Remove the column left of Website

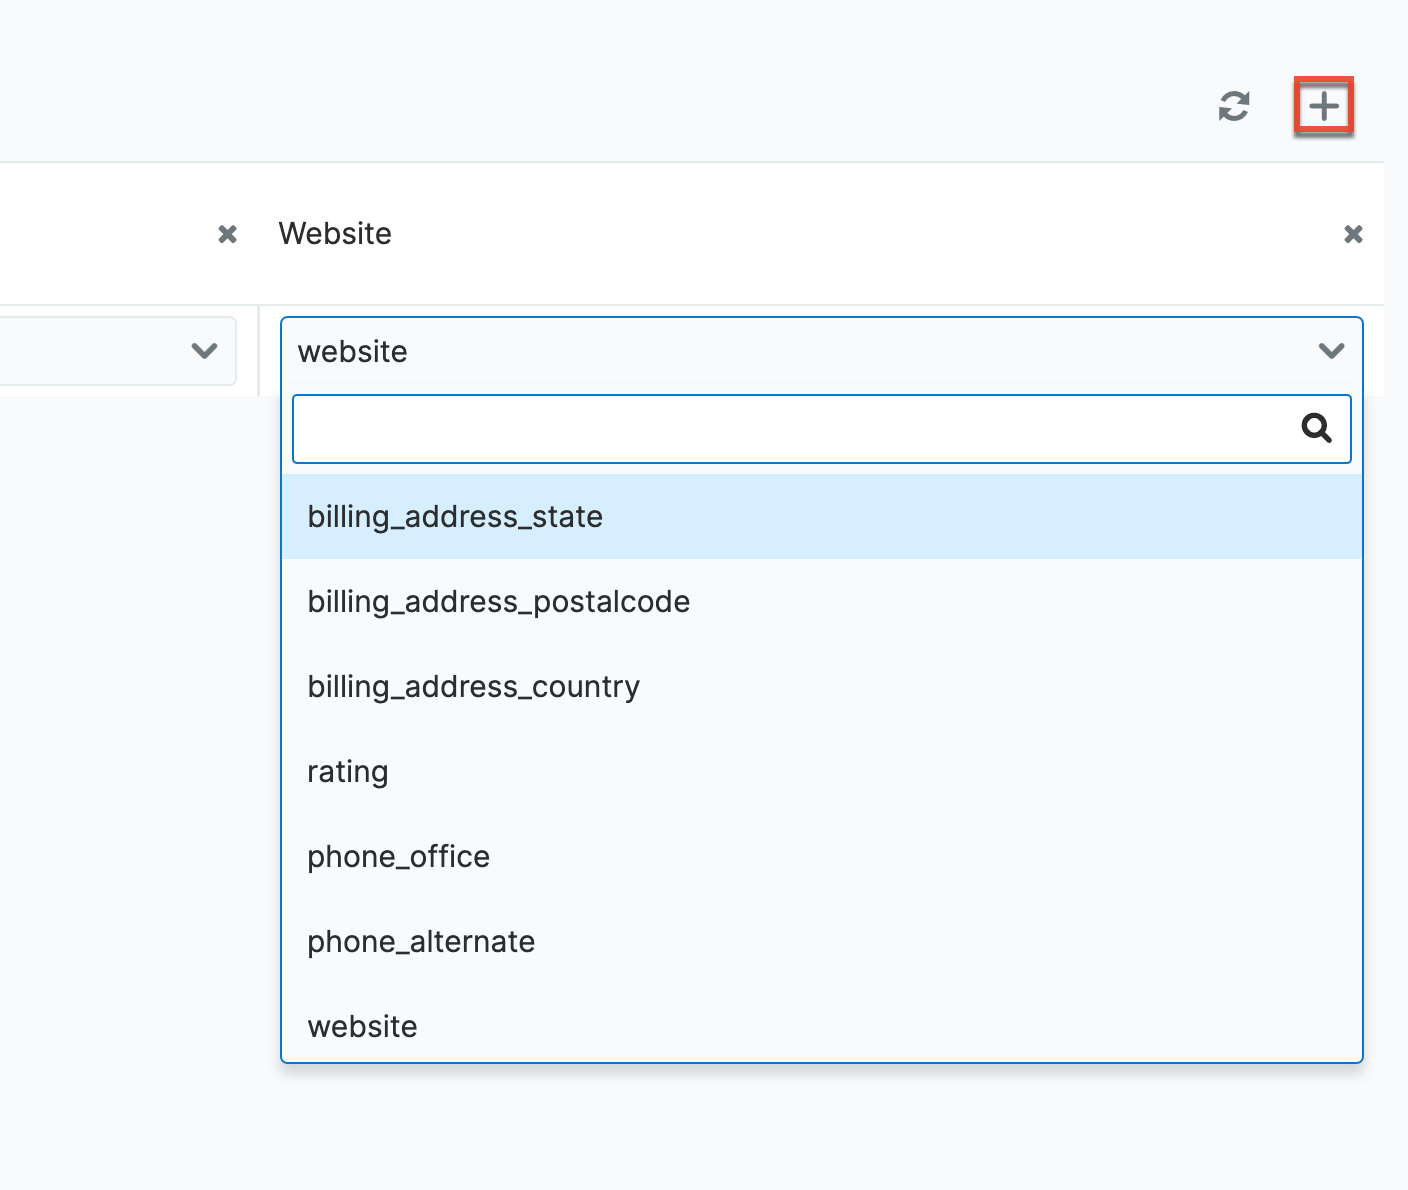pyautogui.click(x=228, y=234)
